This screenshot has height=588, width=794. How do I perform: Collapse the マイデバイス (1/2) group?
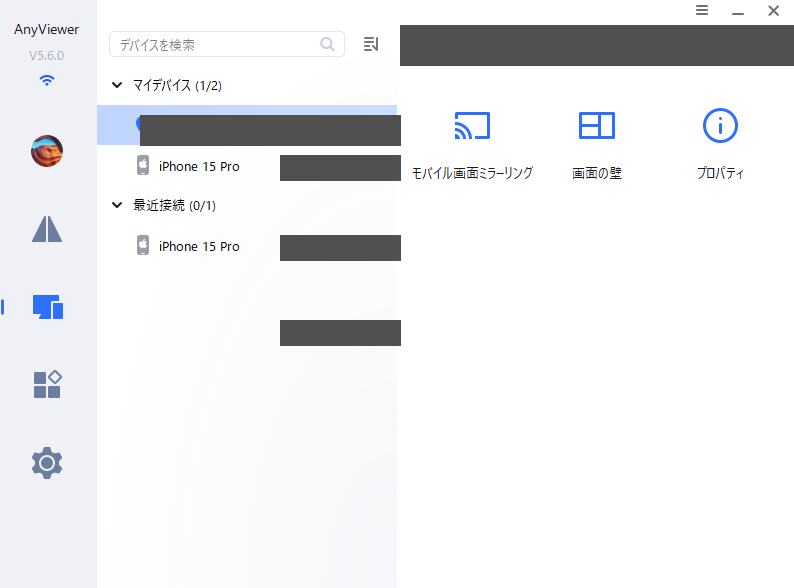click(x=117, y=85)
